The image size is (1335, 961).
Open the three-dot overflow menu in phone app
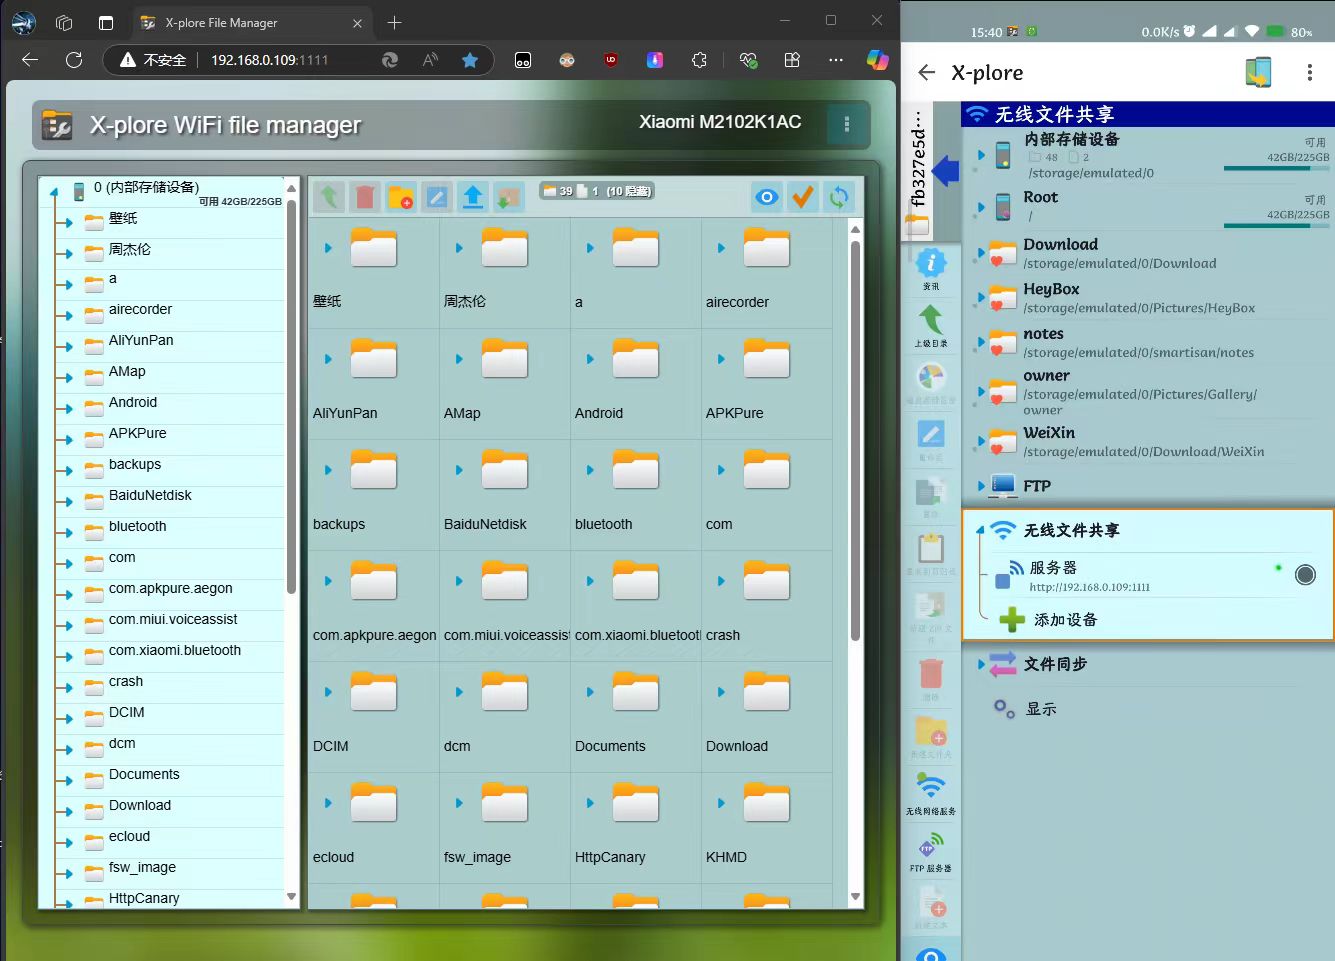coord(1309,72)
